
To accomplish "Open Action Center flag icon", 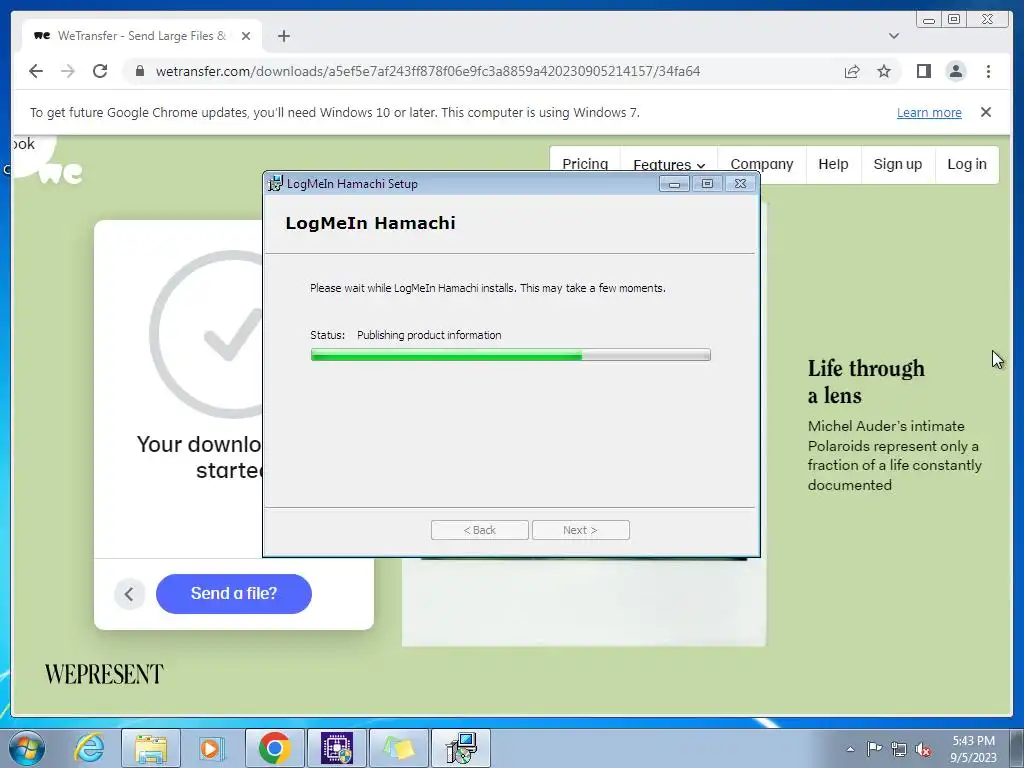I will 874,748.
